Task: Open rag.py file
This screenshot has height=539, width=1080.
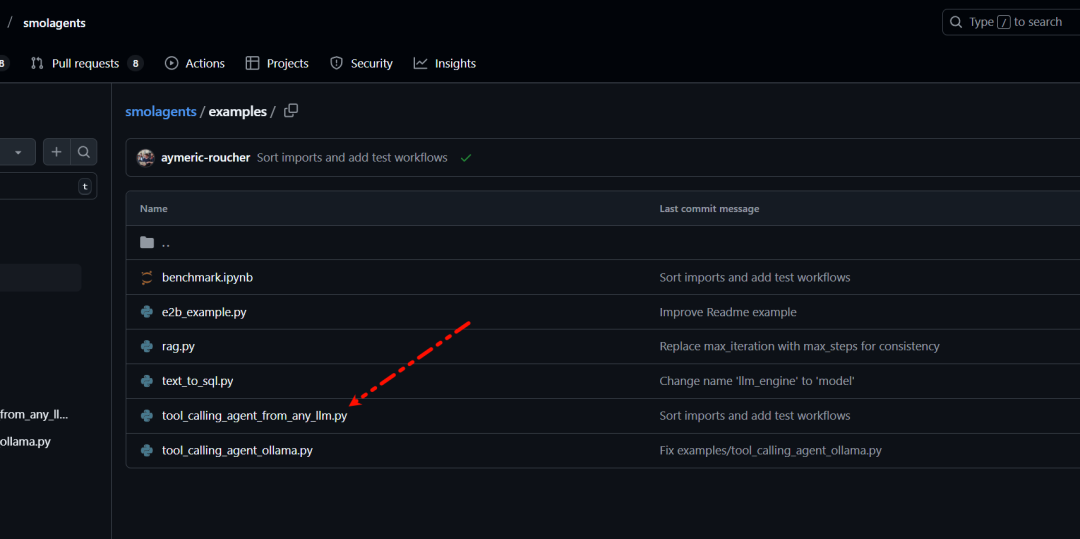Action: 178,346
